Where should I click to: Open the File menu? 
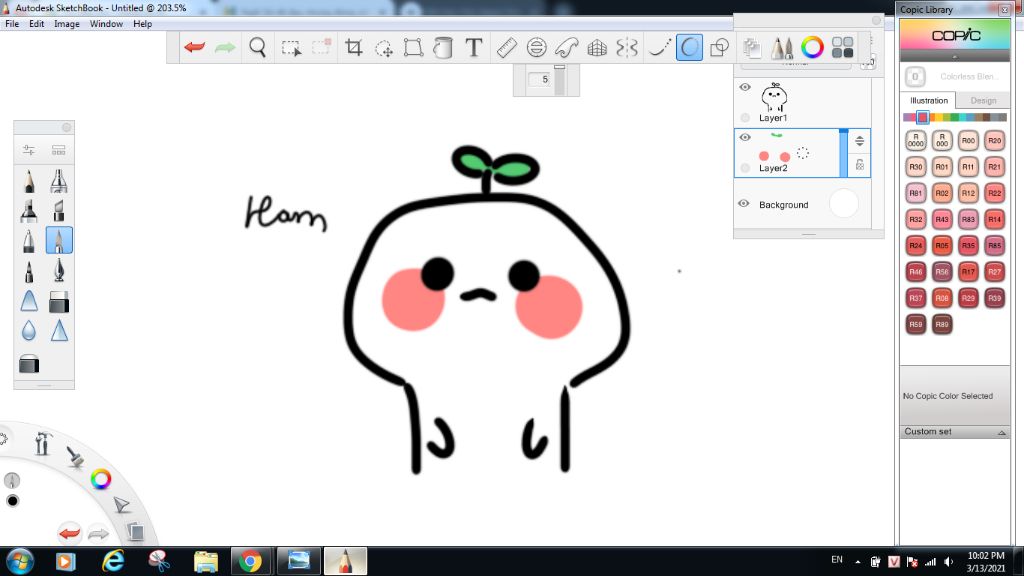tap(12, 24)
